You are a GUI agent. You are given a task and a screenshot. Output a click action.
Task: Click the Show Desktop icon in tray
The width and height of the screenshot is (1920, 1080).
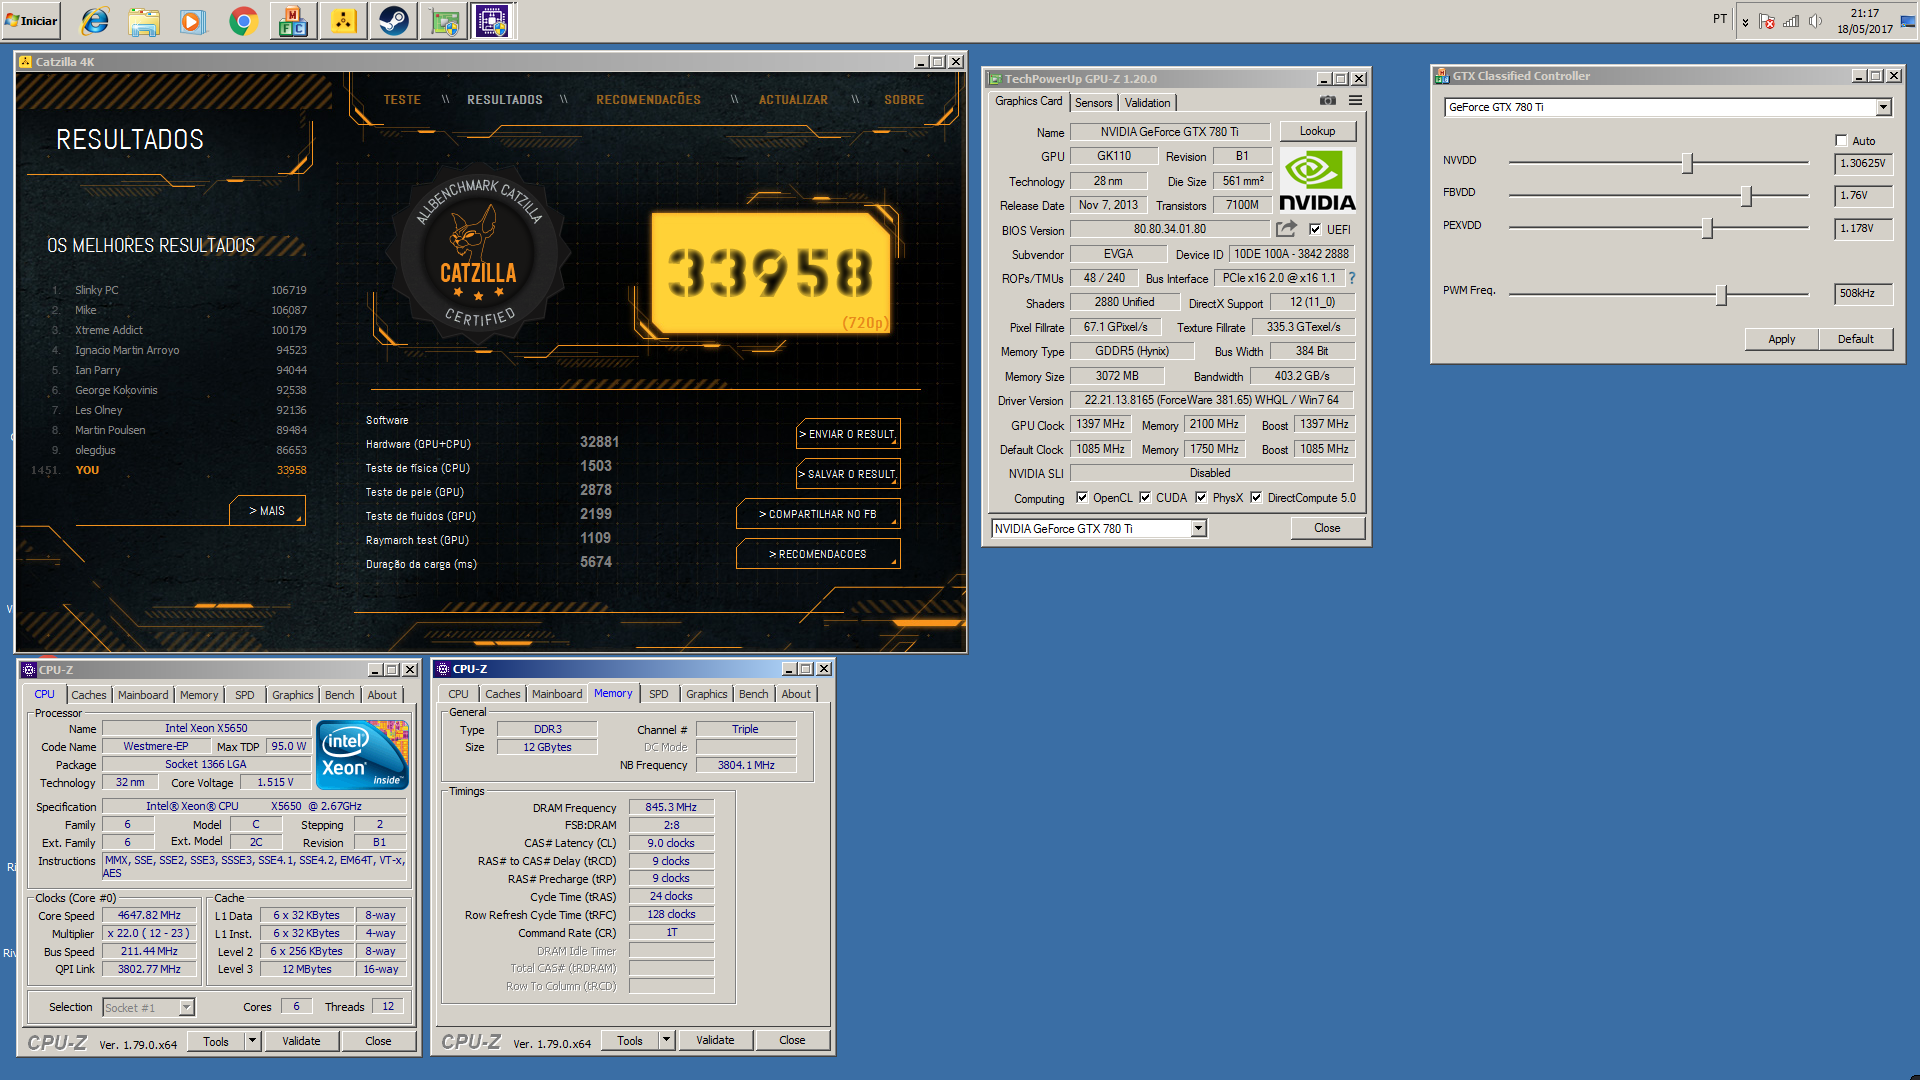click(x=1908, y=20)
